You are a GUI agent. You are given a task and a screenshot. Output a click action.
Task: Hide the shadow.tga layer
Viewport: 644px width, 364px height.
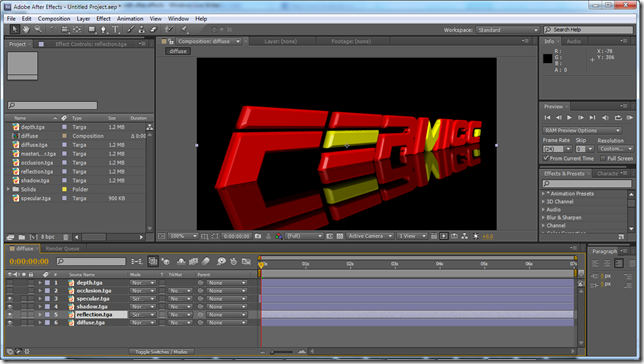point(10,306)
